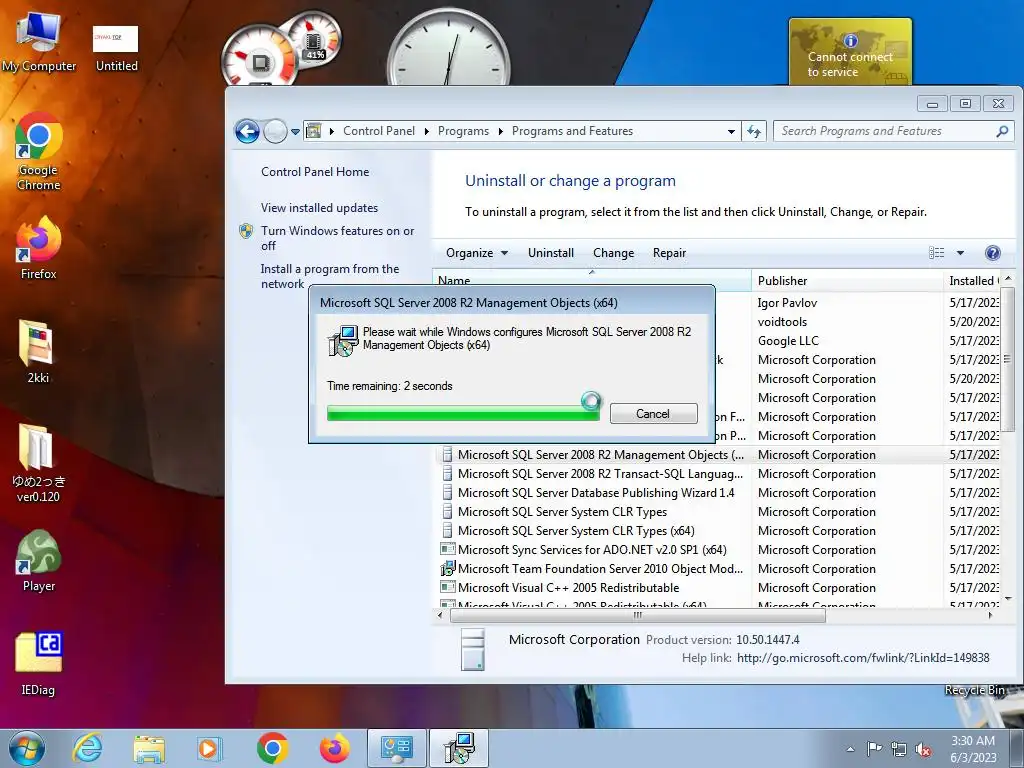Select Microsoft SQL Server System CLR Types (x64)

575,531
